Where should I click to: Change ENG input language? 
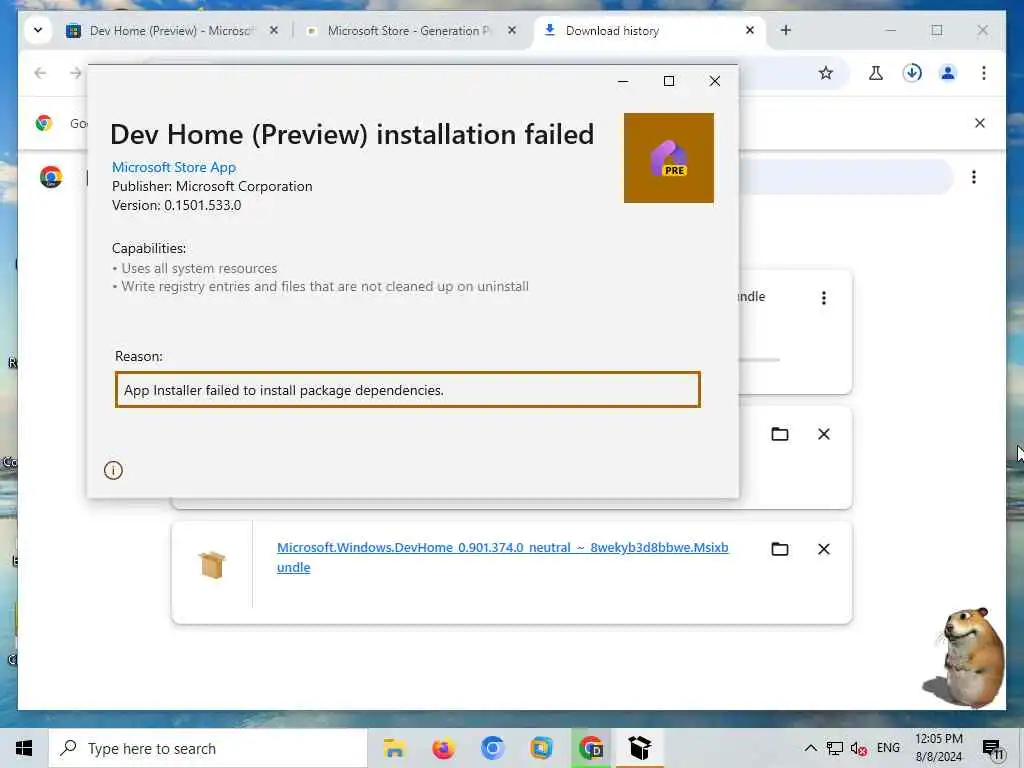coord(888,748)
